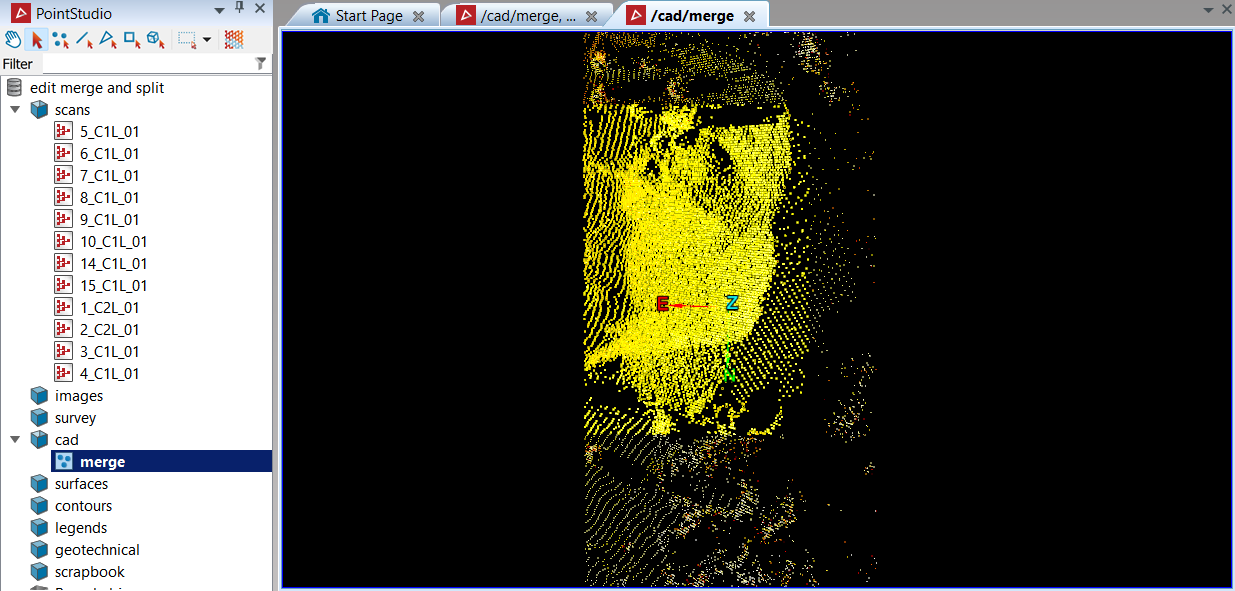Choose the triangle facet selection tool
1235x591 pixels.
coord(108,40)
